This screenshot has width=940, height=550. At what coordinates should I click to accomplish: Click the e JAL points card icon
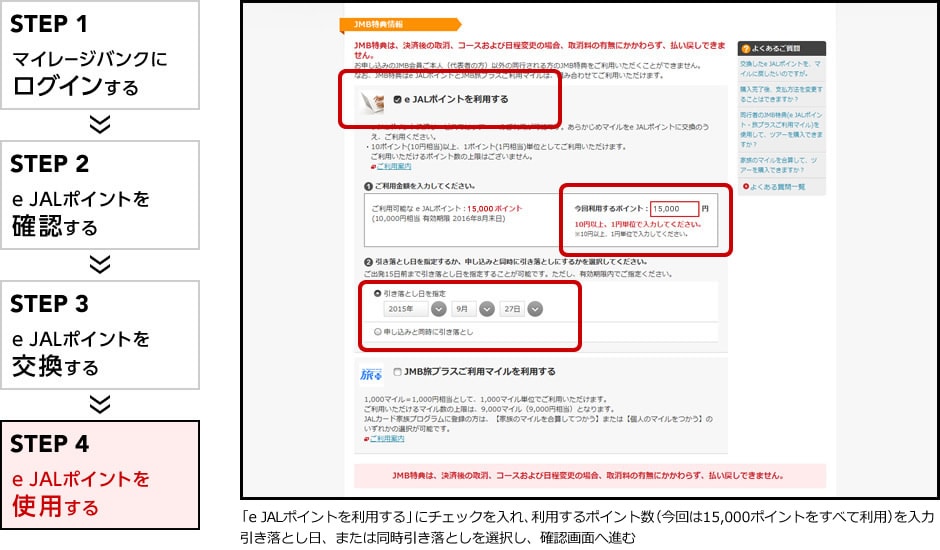coord(373,100)
